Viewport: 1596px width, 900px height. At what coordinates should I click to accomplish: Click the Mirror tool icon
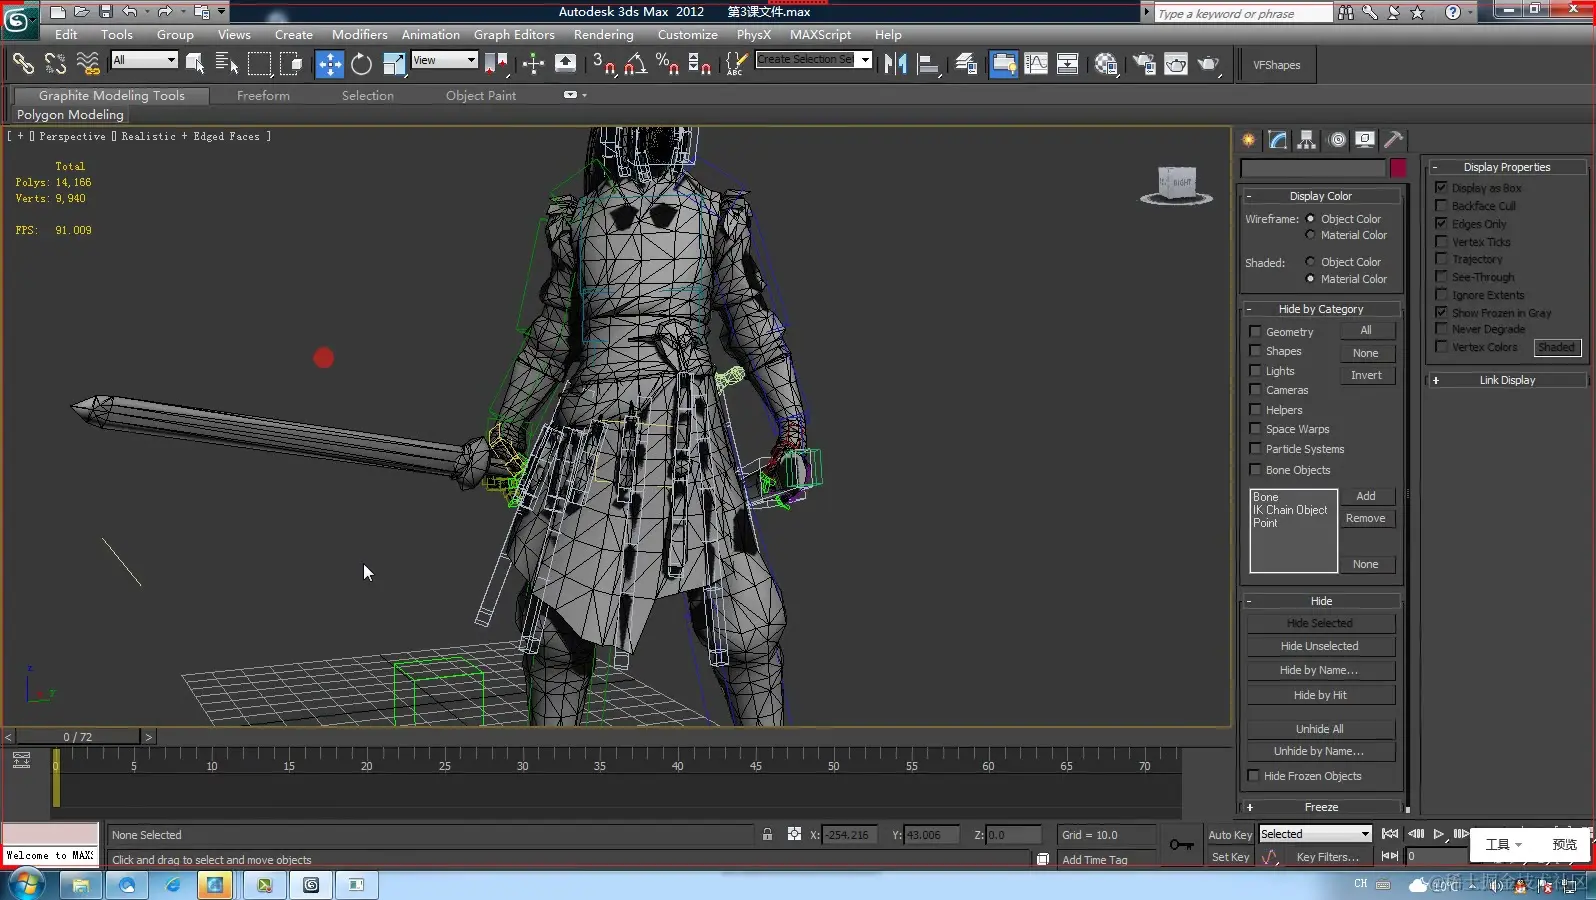pyautogui.click(x=895, y=65)
